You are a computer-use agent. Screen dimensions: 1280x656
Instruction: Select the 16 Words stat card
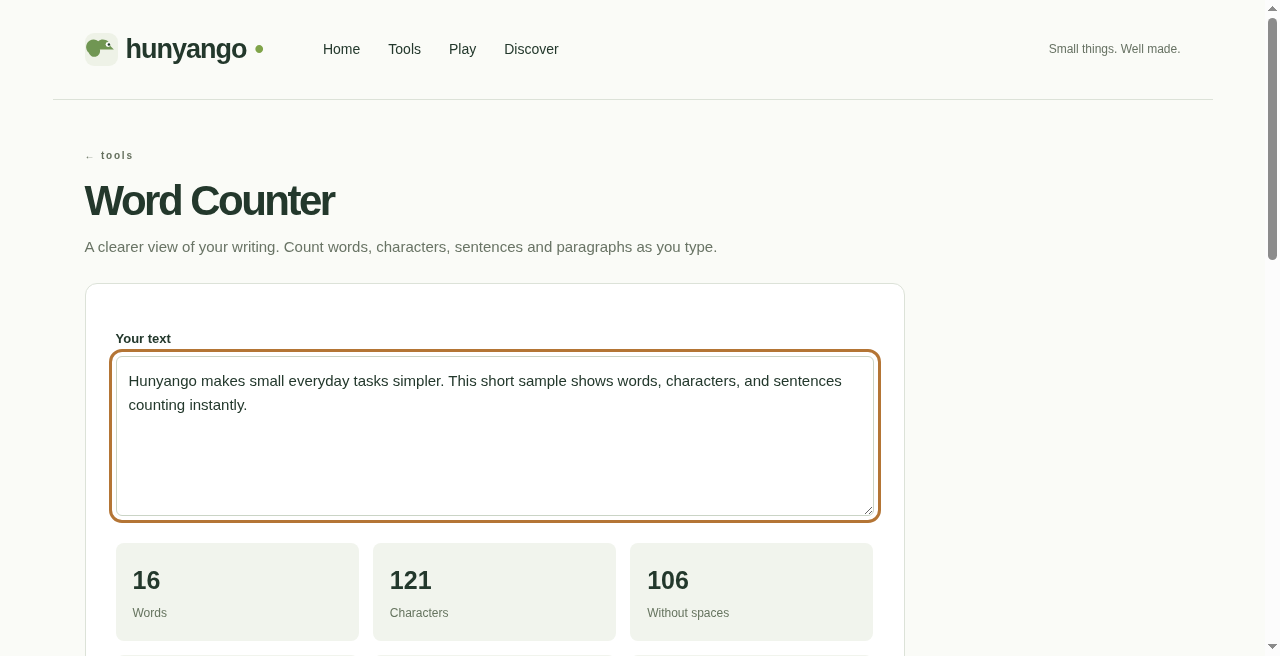(237, 592)
